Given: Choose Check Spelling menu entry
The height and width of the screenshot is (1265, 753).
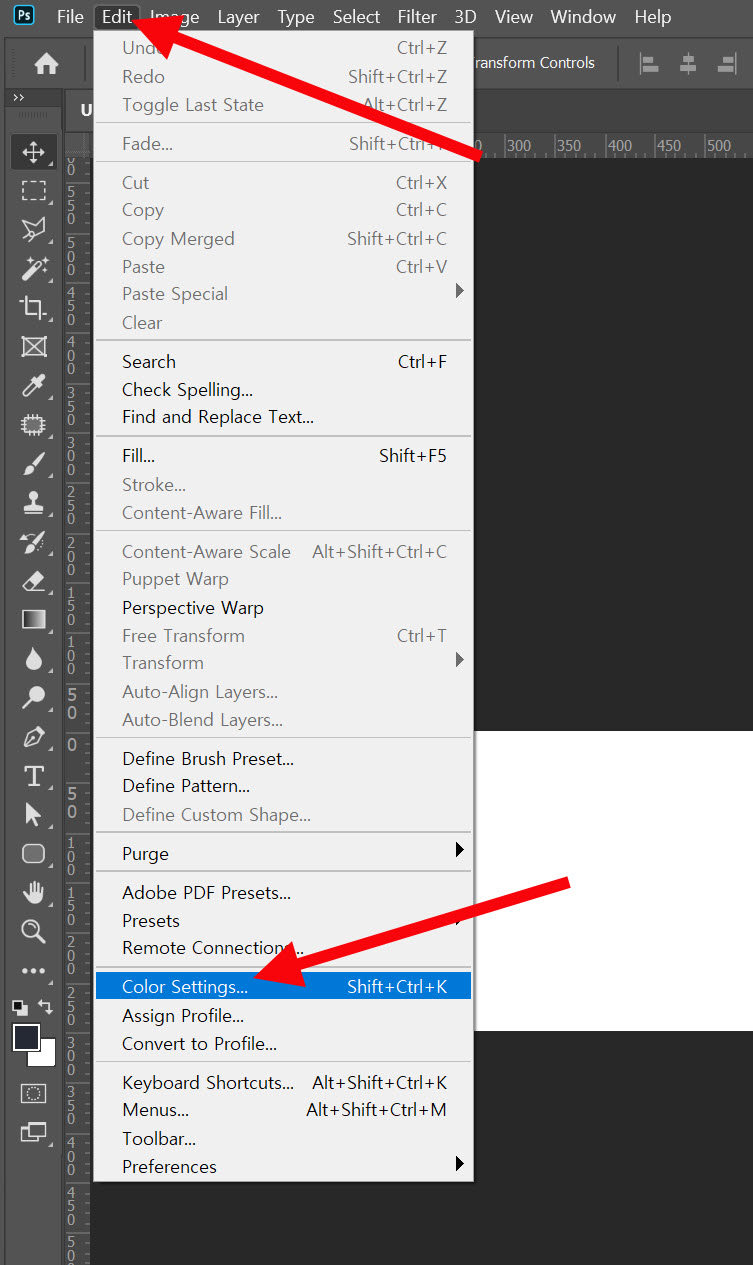Looking at the screenshot, I should pos(283,390).
